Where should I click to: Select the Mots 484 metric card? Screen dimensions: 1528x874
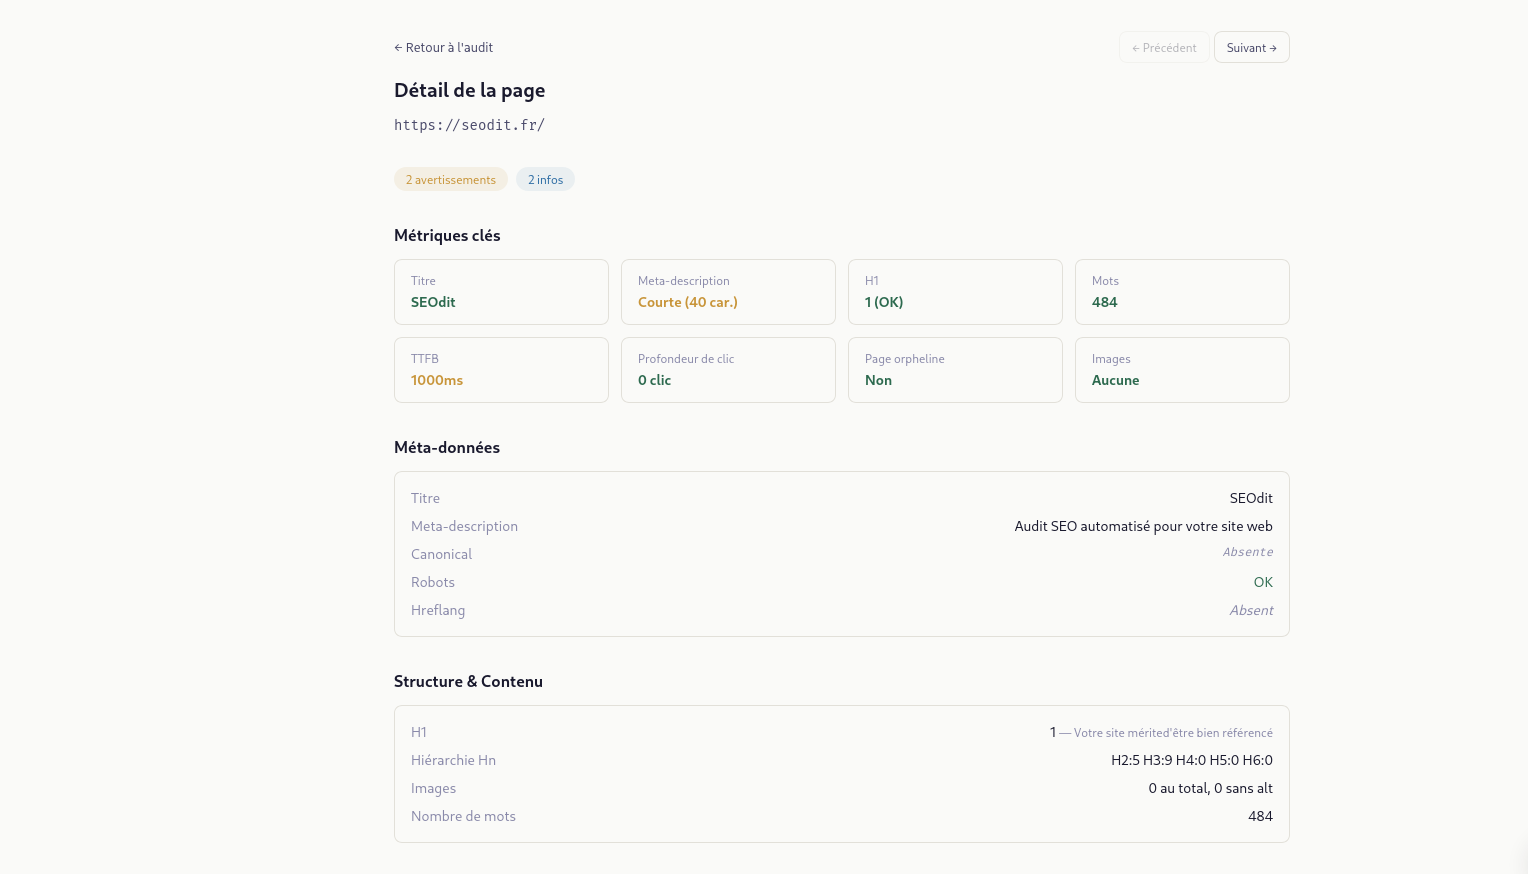tap(1182, 292)
